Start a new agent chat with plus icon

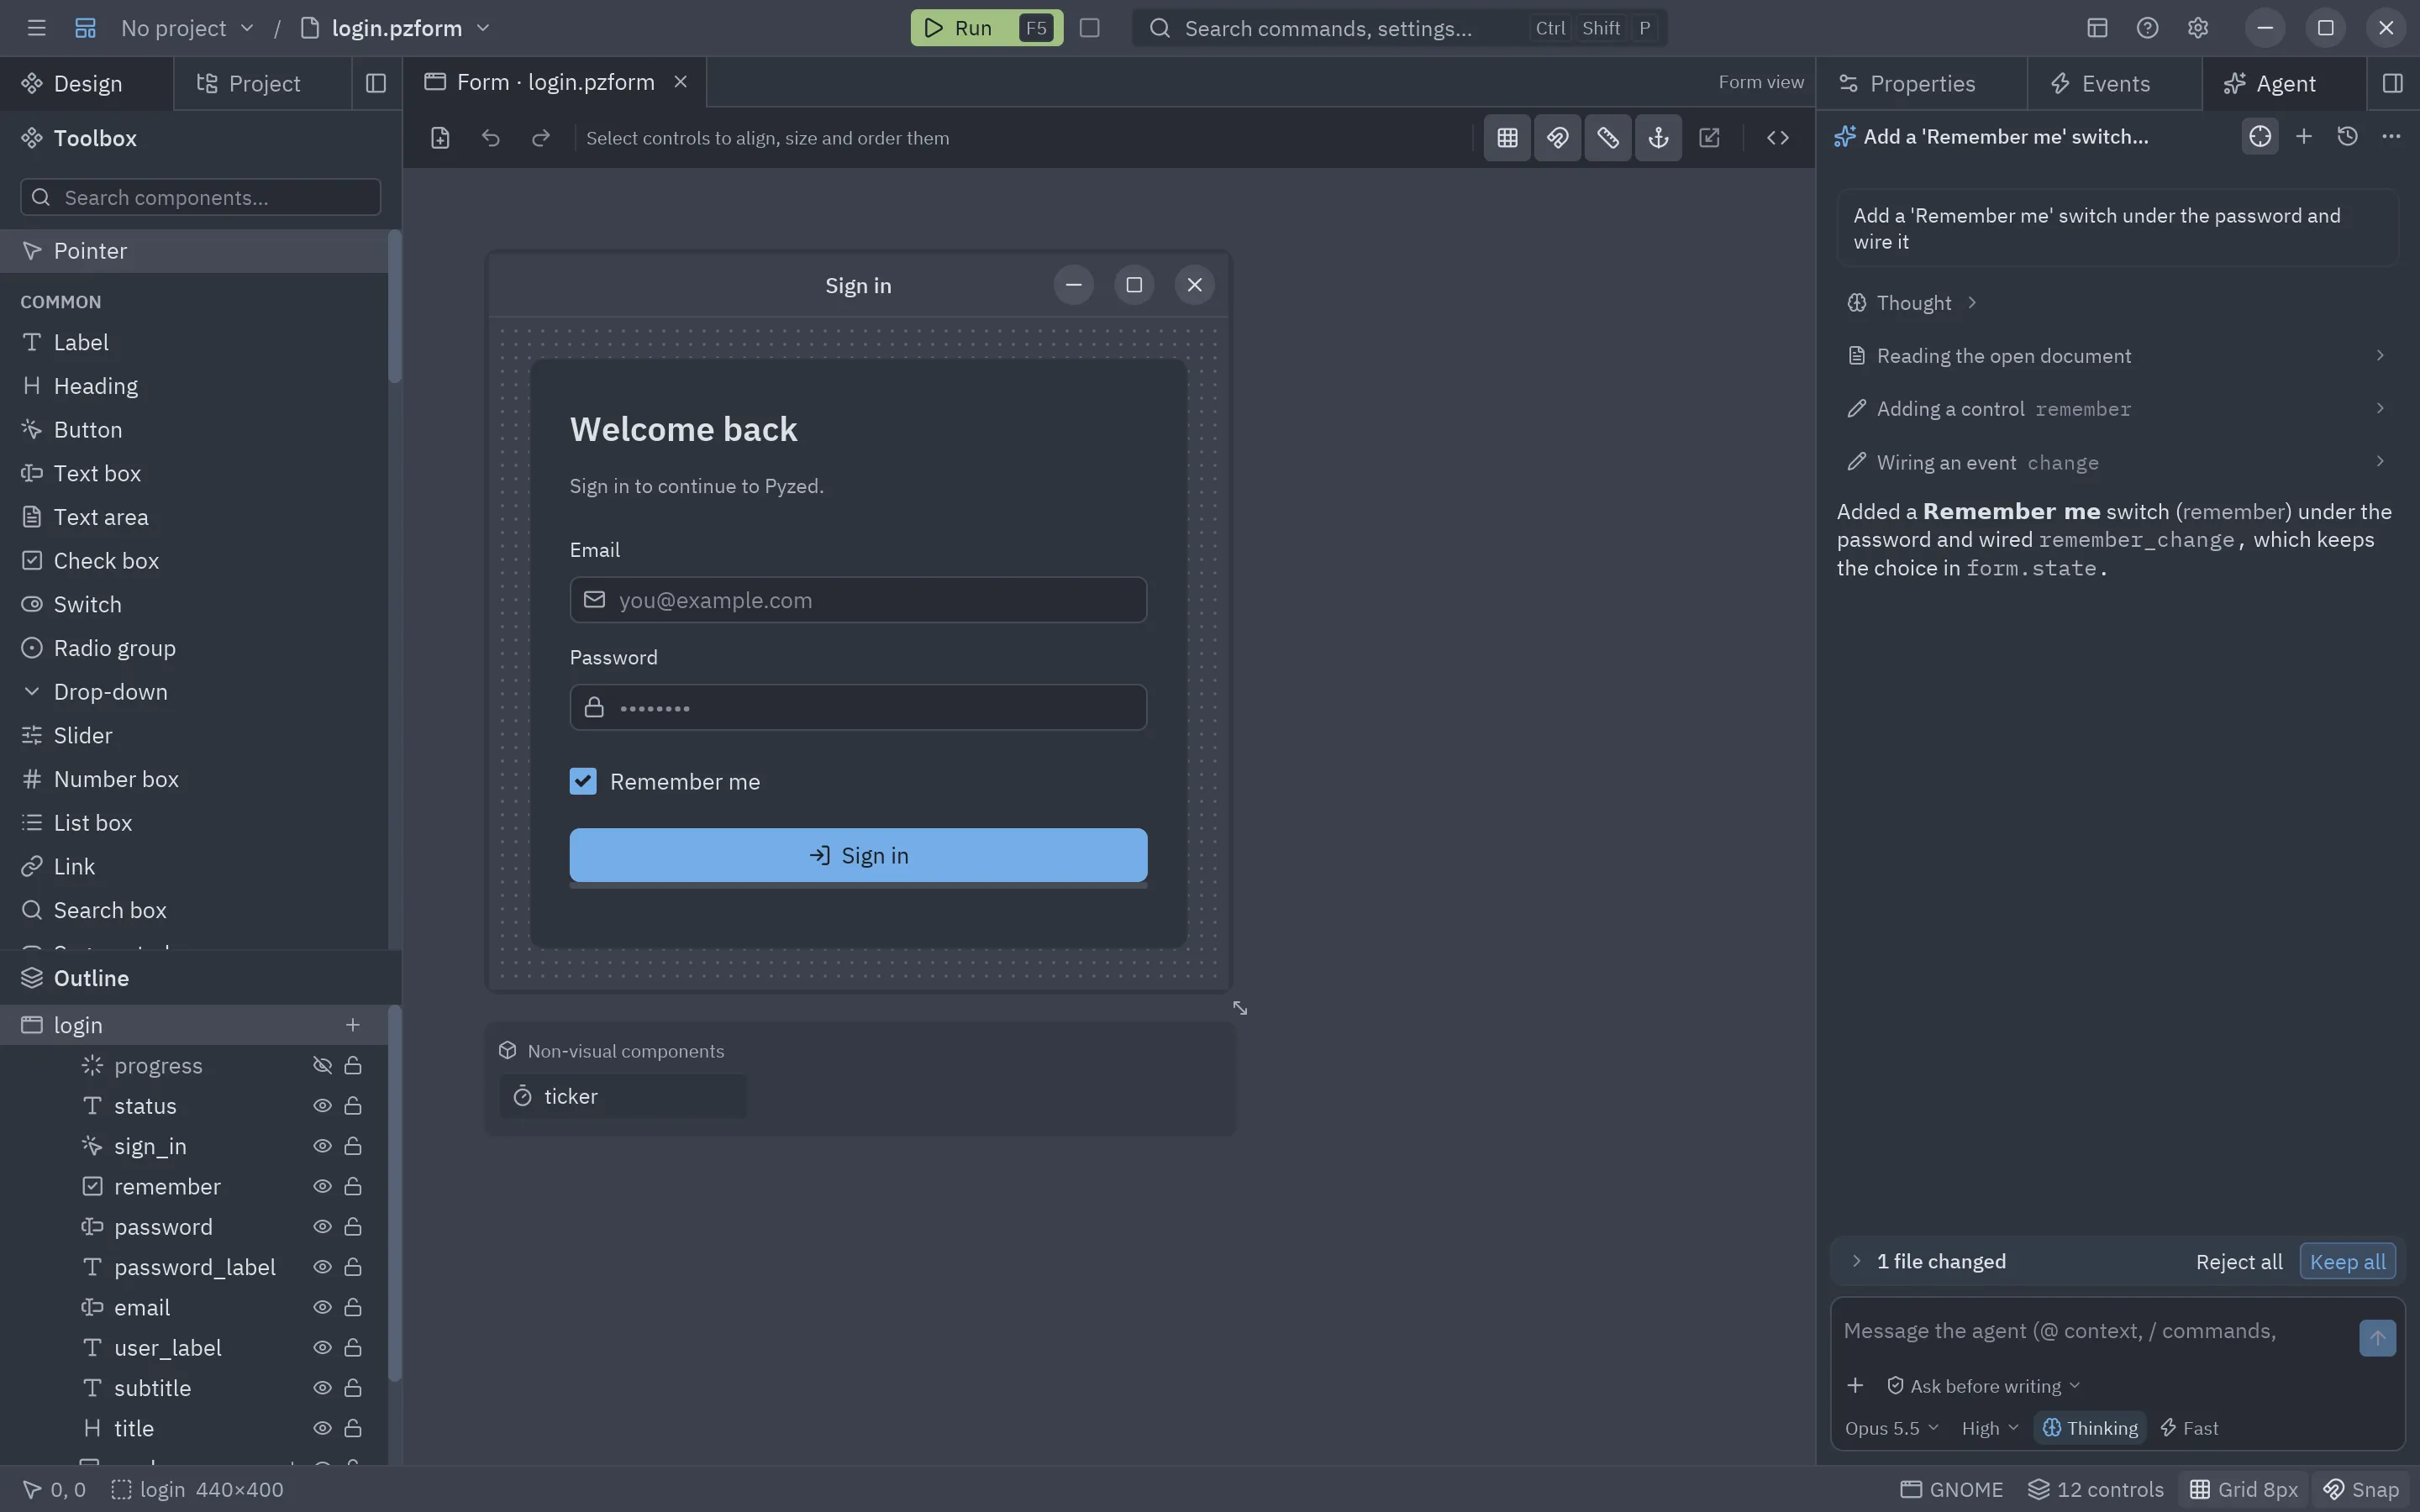(2303, 137)
